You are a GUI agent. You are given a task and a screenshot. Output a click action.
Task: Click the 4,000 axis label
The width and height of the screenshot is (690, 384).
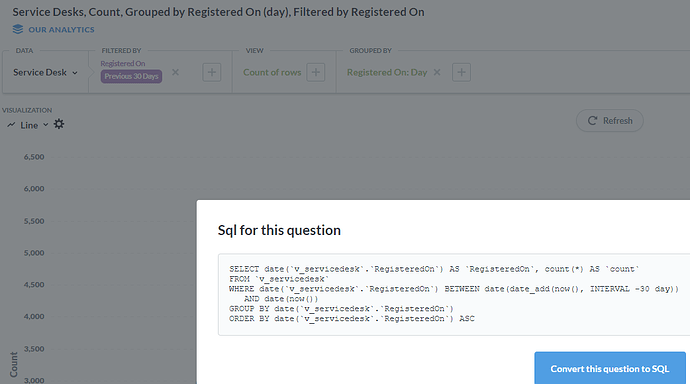34,317
